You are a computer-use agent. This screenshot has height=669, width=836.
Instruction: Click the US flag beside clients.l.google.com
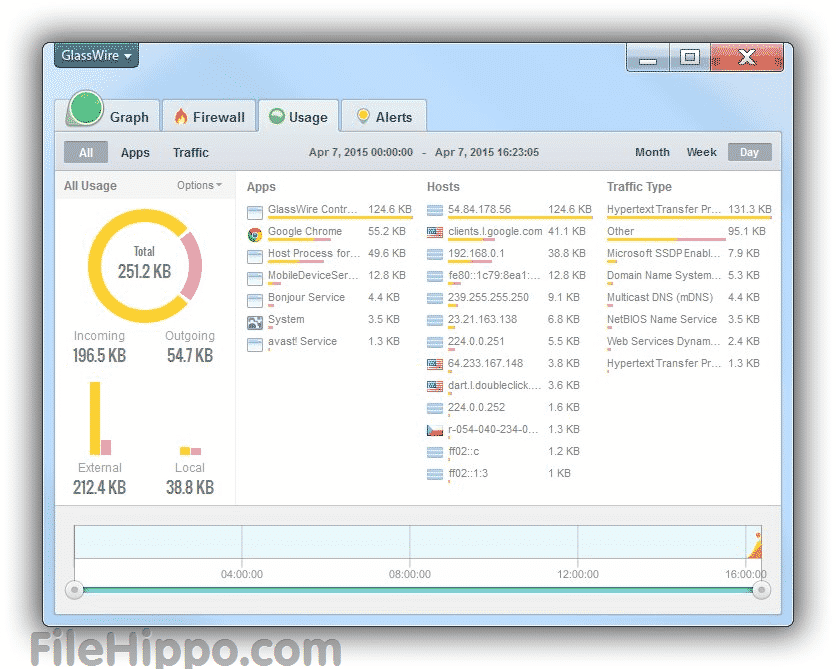click(x=435, y=232)
